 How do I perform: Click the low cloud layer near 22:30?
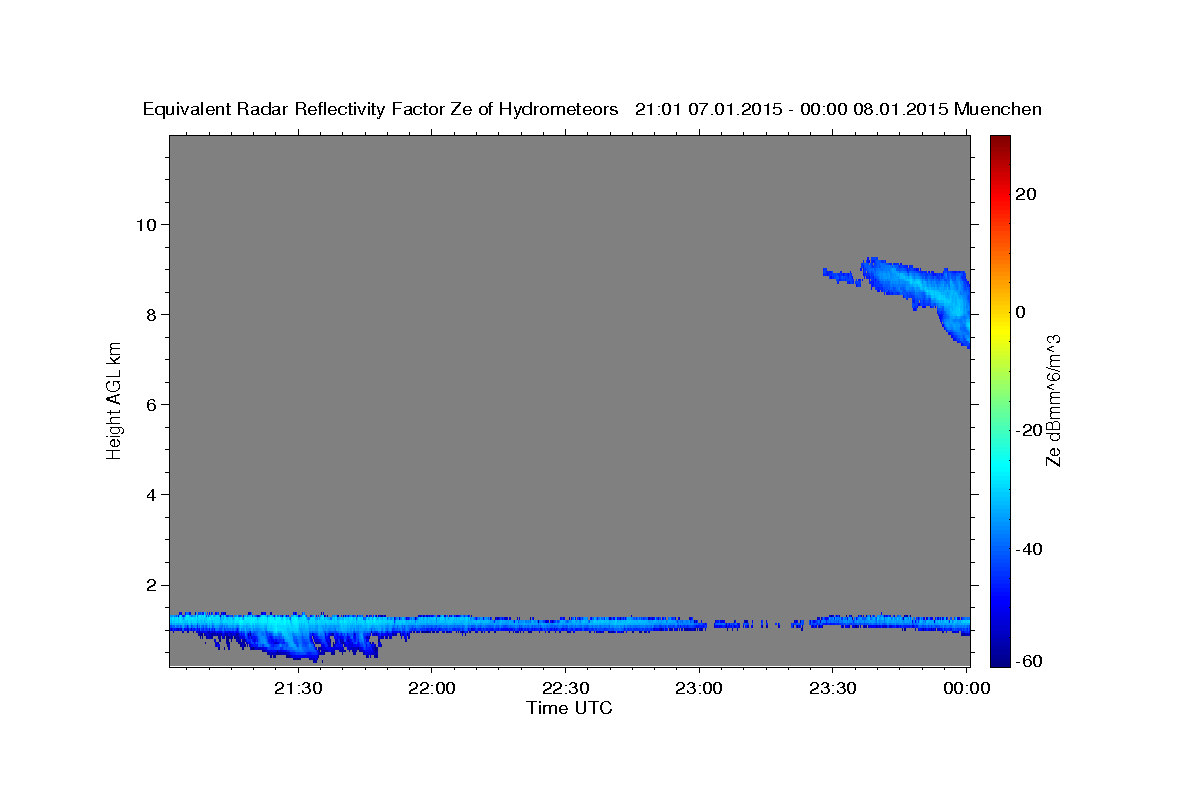tap(565, 624)
